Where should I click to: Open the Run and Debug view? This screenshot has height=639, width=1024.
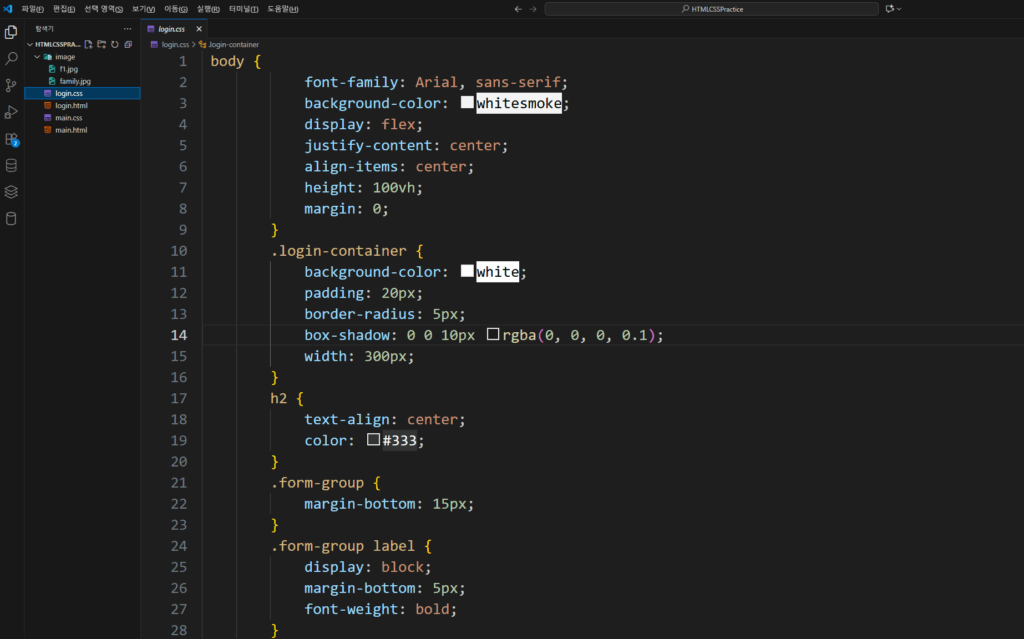11,112
